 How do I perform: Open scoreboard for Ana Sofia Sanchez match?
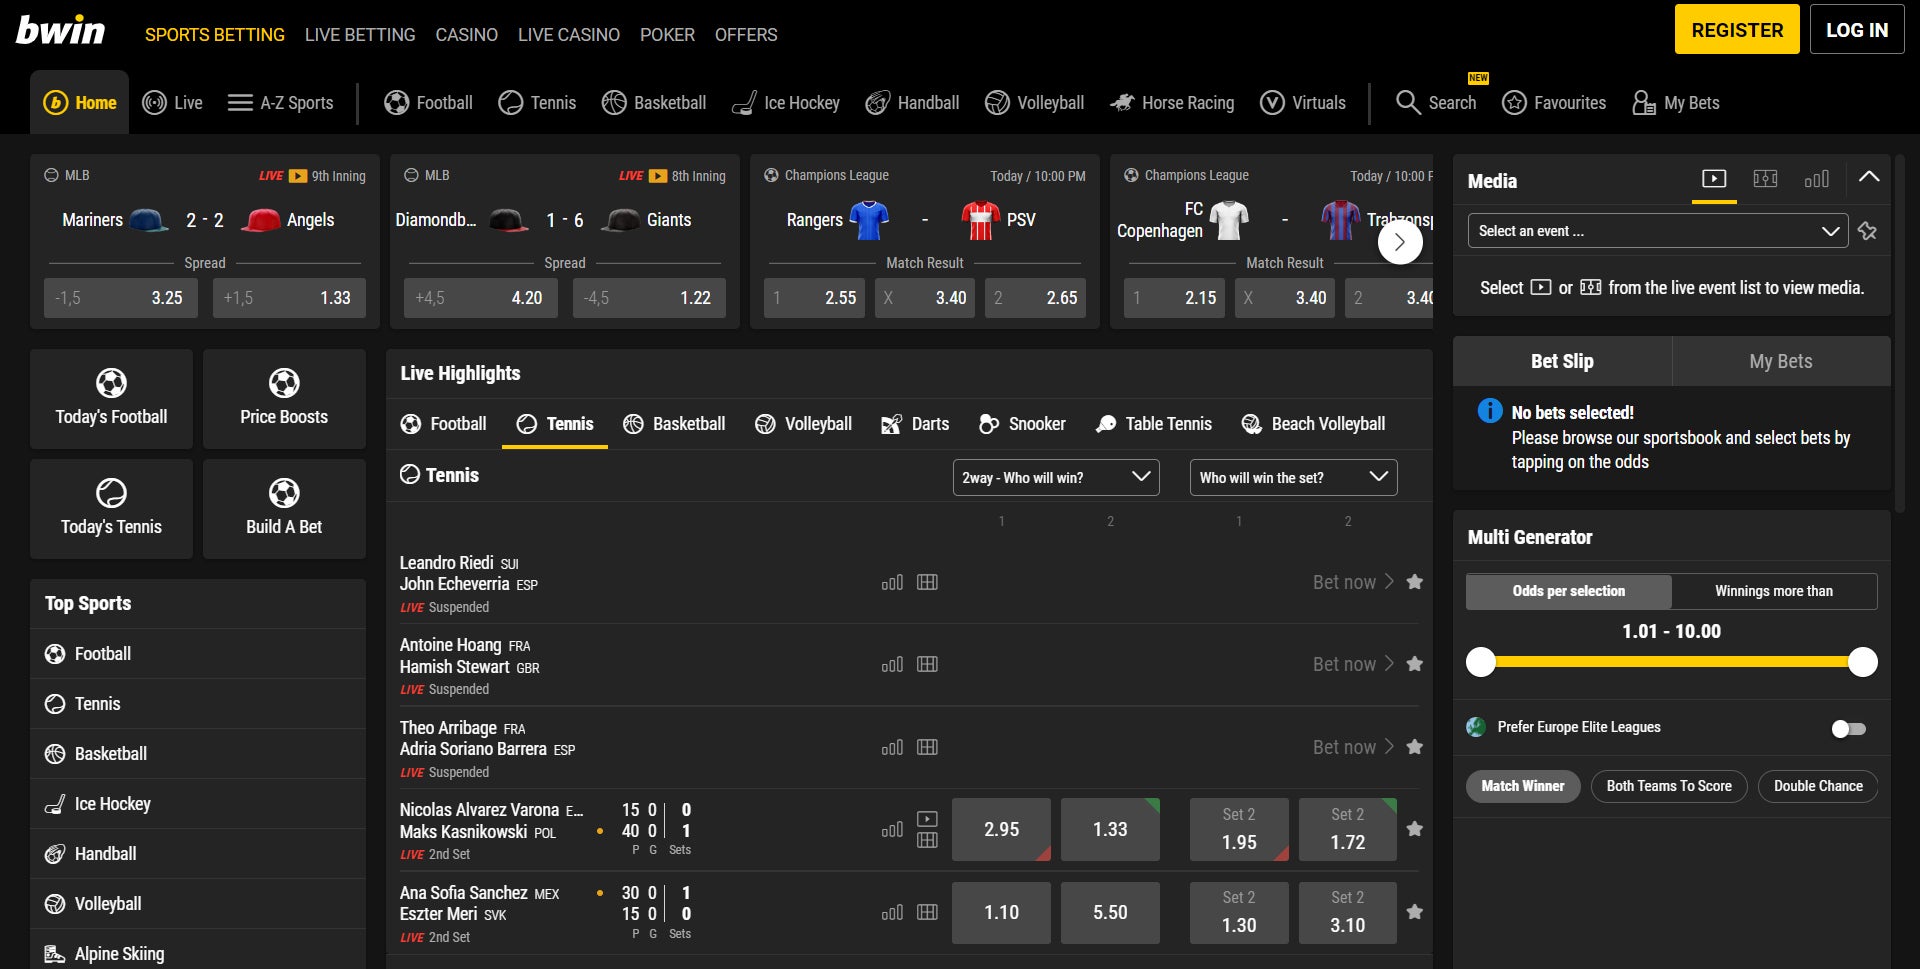pos(927,912)
